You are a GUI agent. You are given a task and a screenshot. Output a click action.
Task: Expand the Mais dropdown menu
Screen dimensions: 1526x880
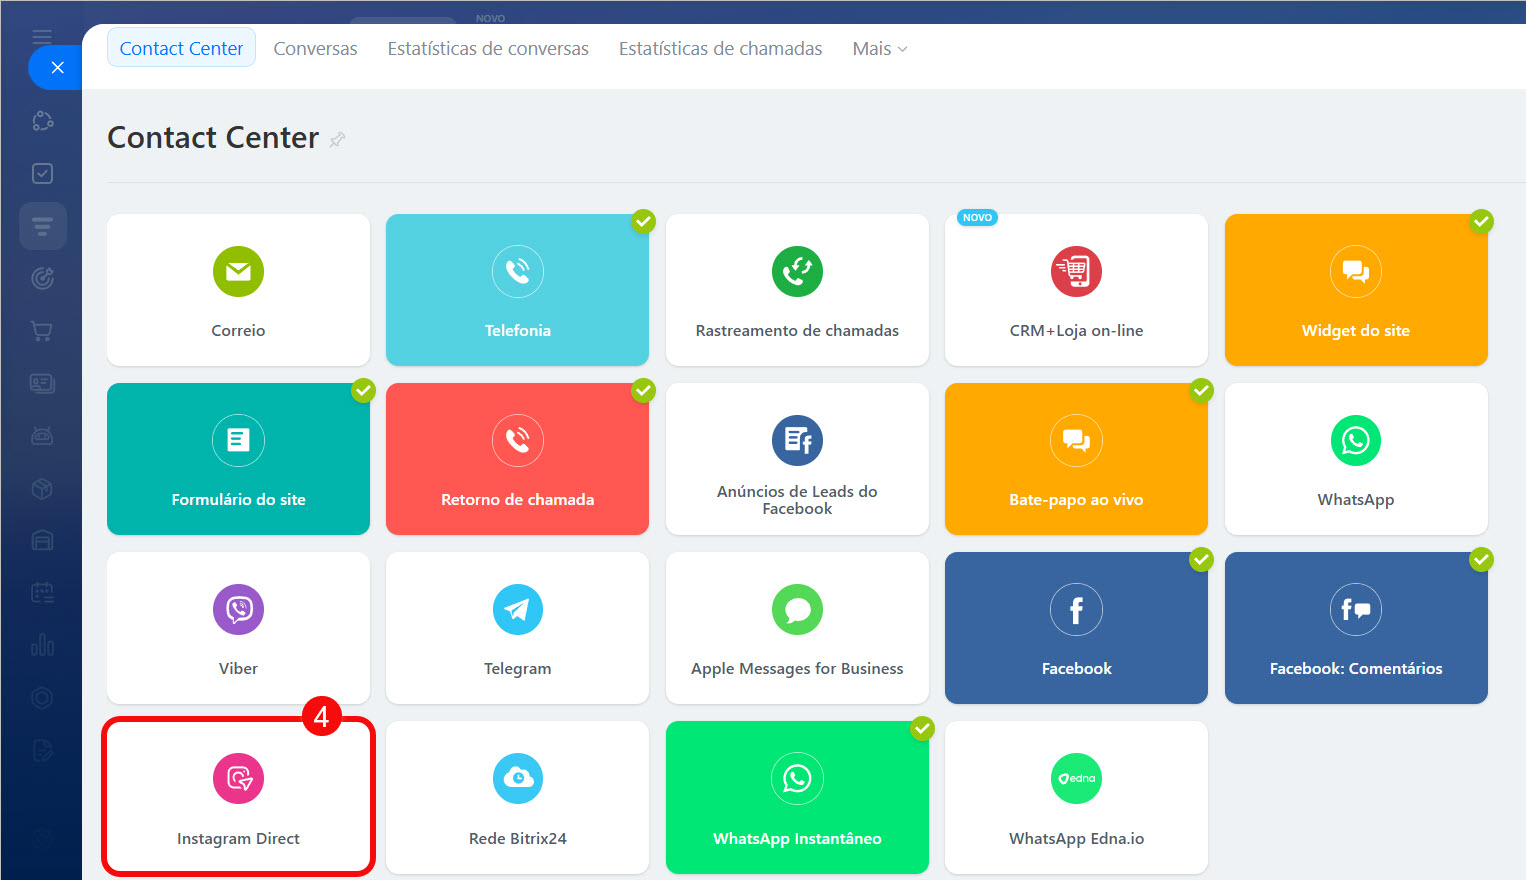(880, 48)
